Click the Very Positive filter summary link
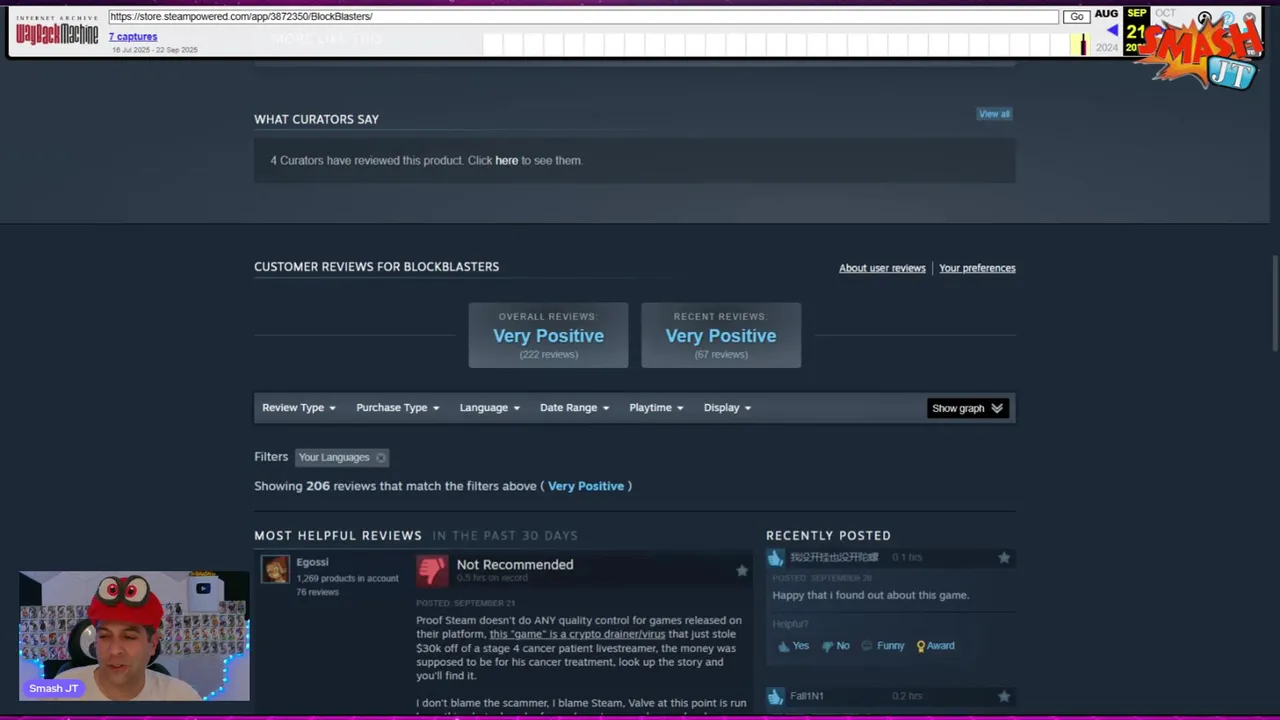Image resolution: width=1280 pixels, height=720 pixels. point(586,486)
